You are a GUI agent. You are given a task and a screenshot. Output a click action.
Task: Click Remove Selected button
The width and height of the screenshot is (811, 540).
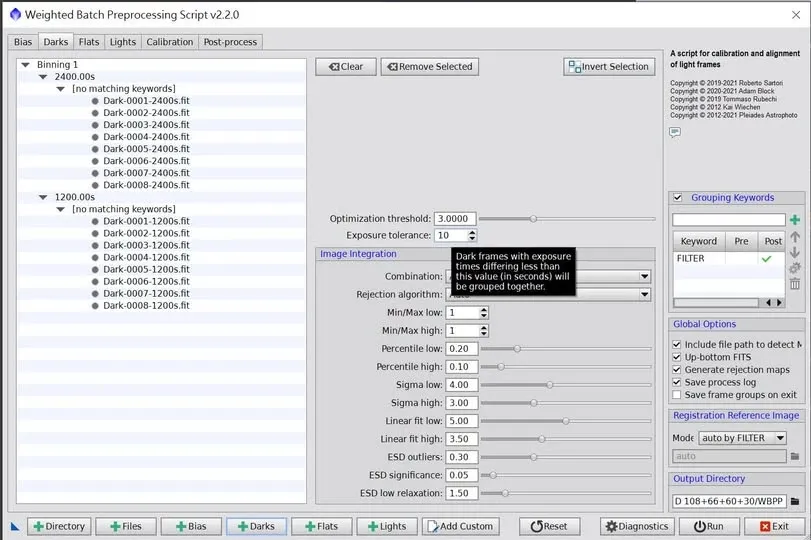click(430, 67)
